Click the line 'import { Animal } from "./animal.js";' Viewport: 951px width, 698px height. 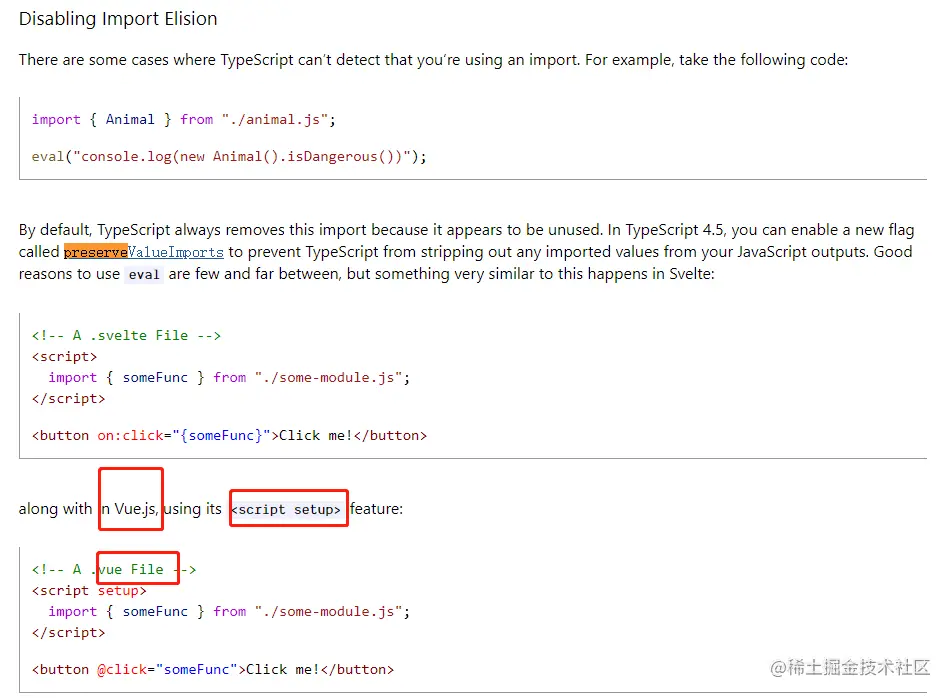coord(184,119)
